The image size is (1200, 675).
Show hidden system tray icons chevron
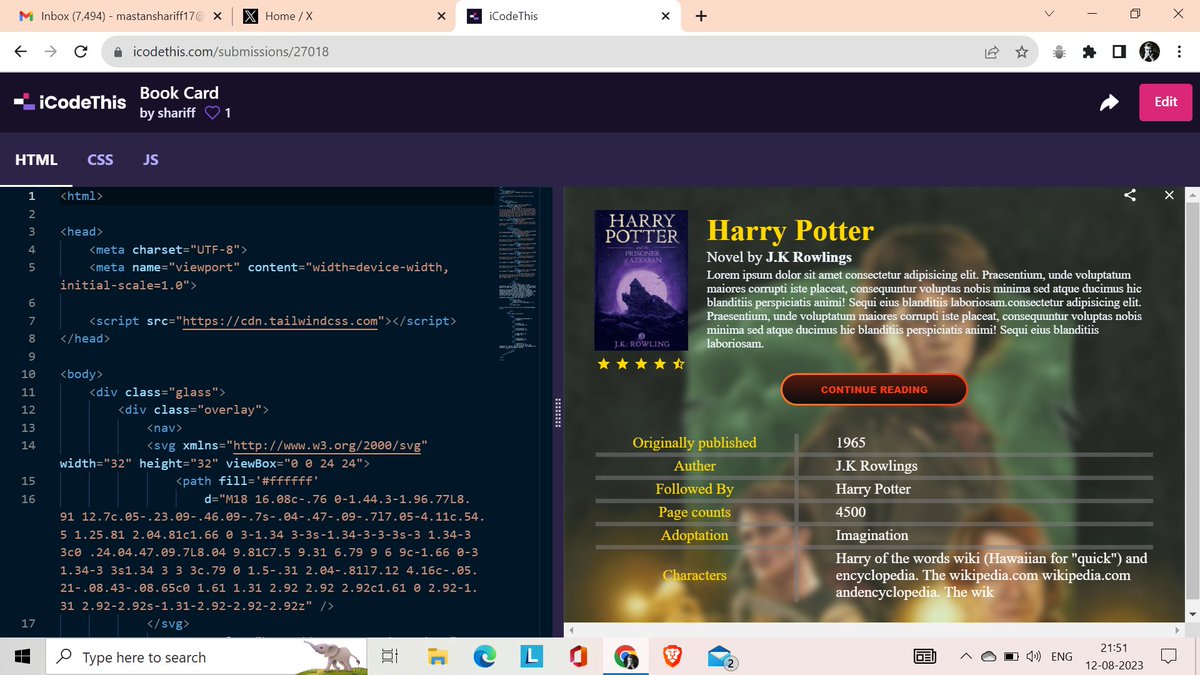(965, 657)
